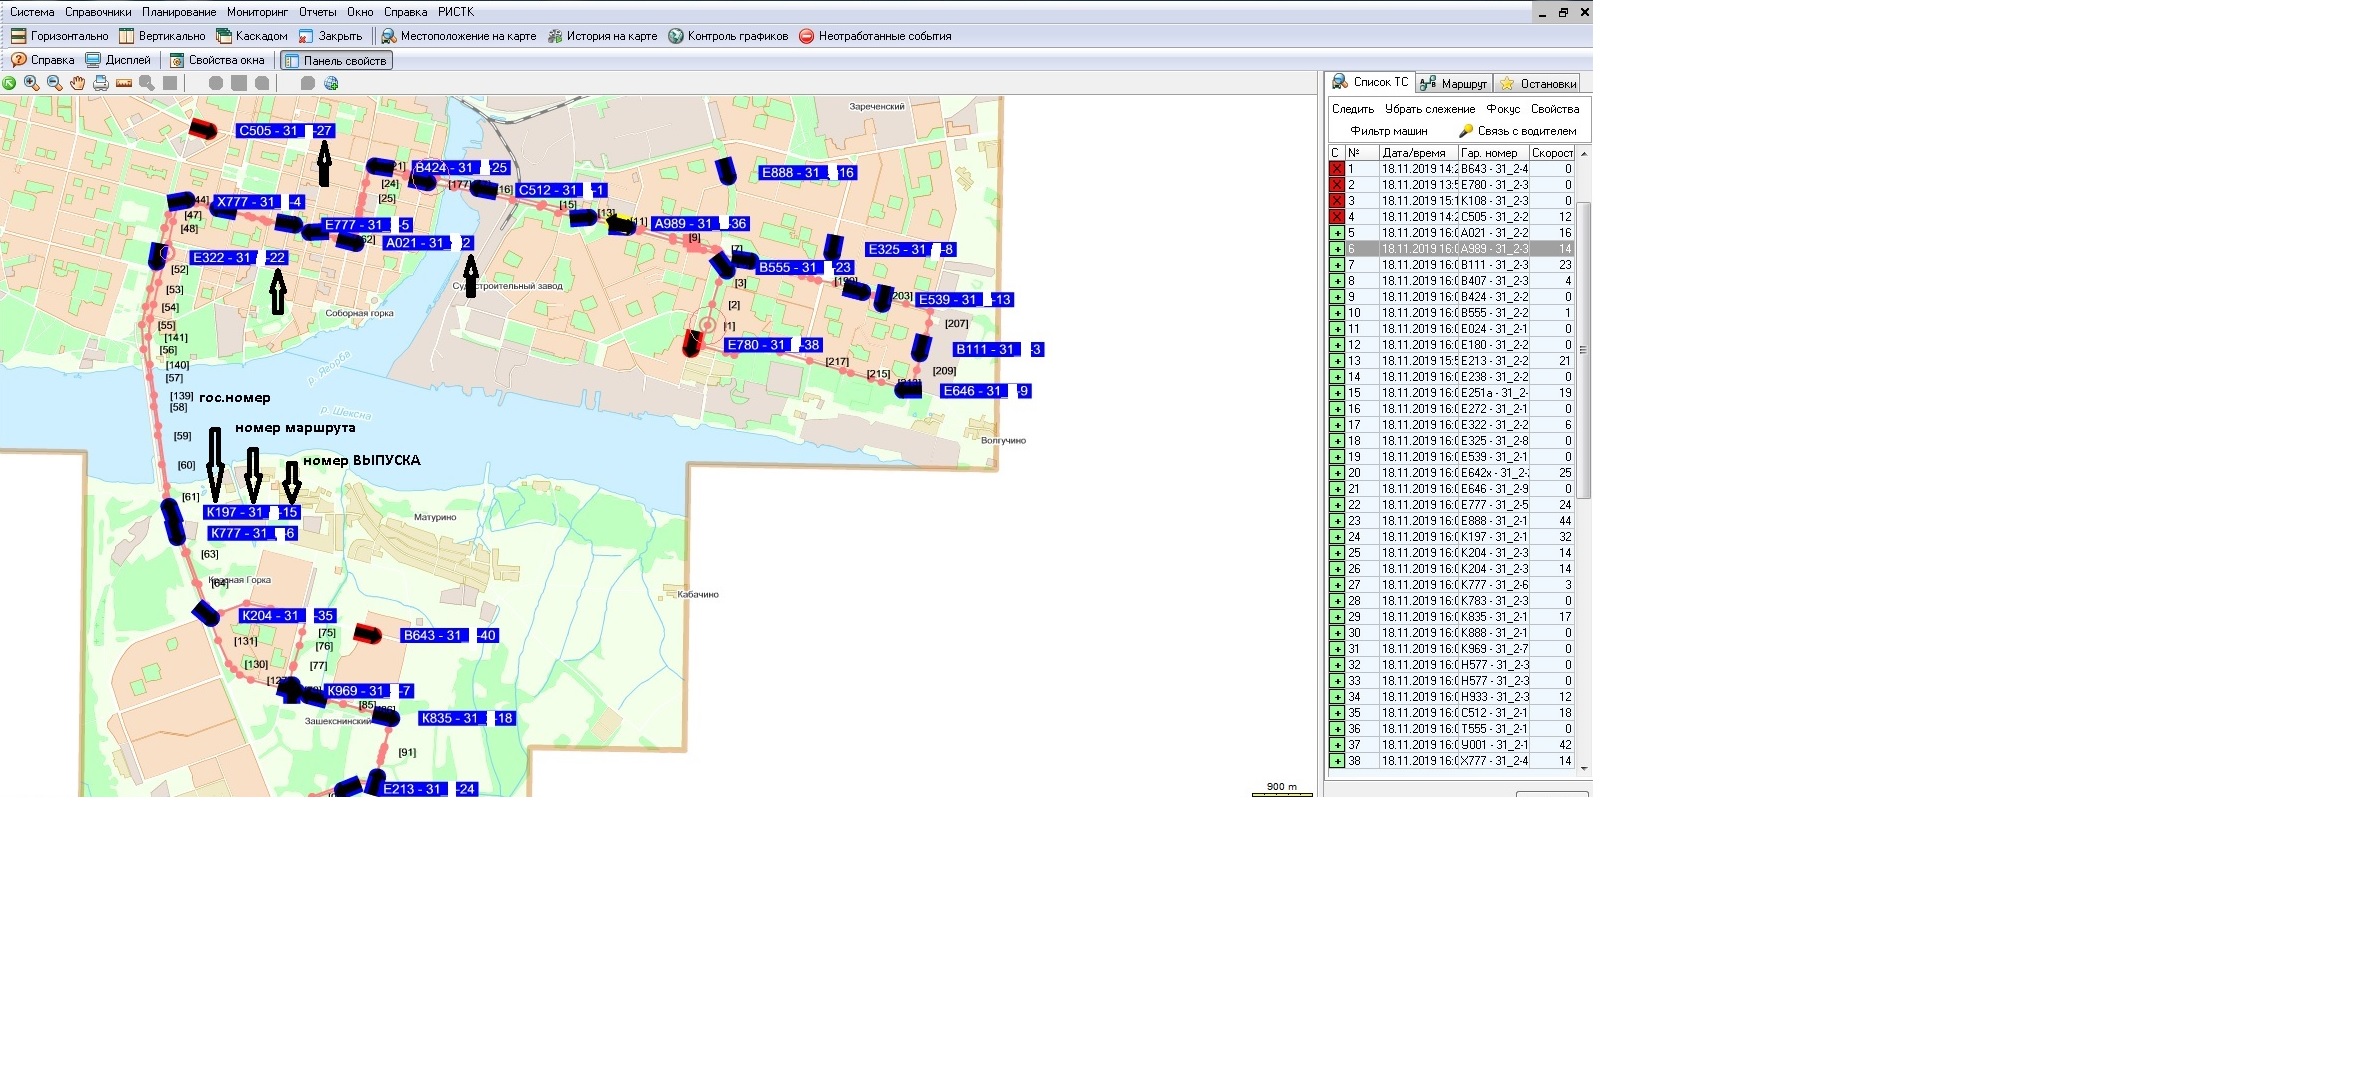Click the printer icon in map toolbar

tap(101, 83)
